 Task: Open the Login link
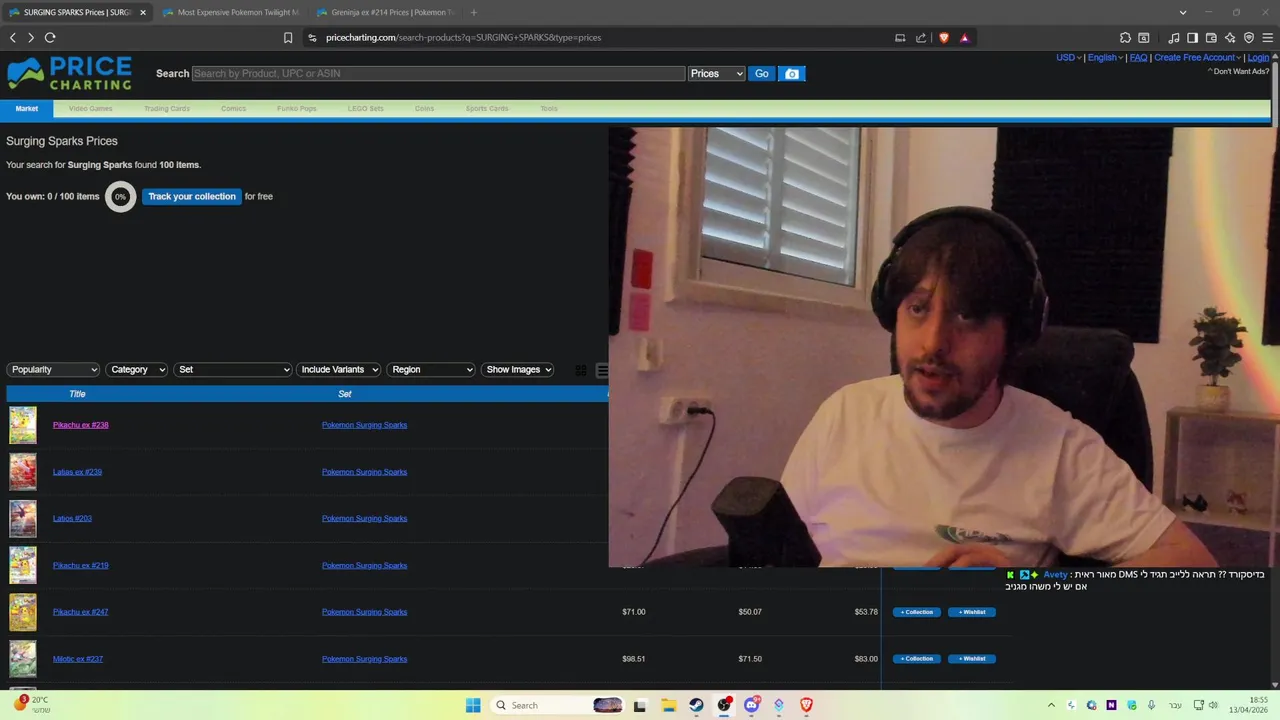(1258, 58)
